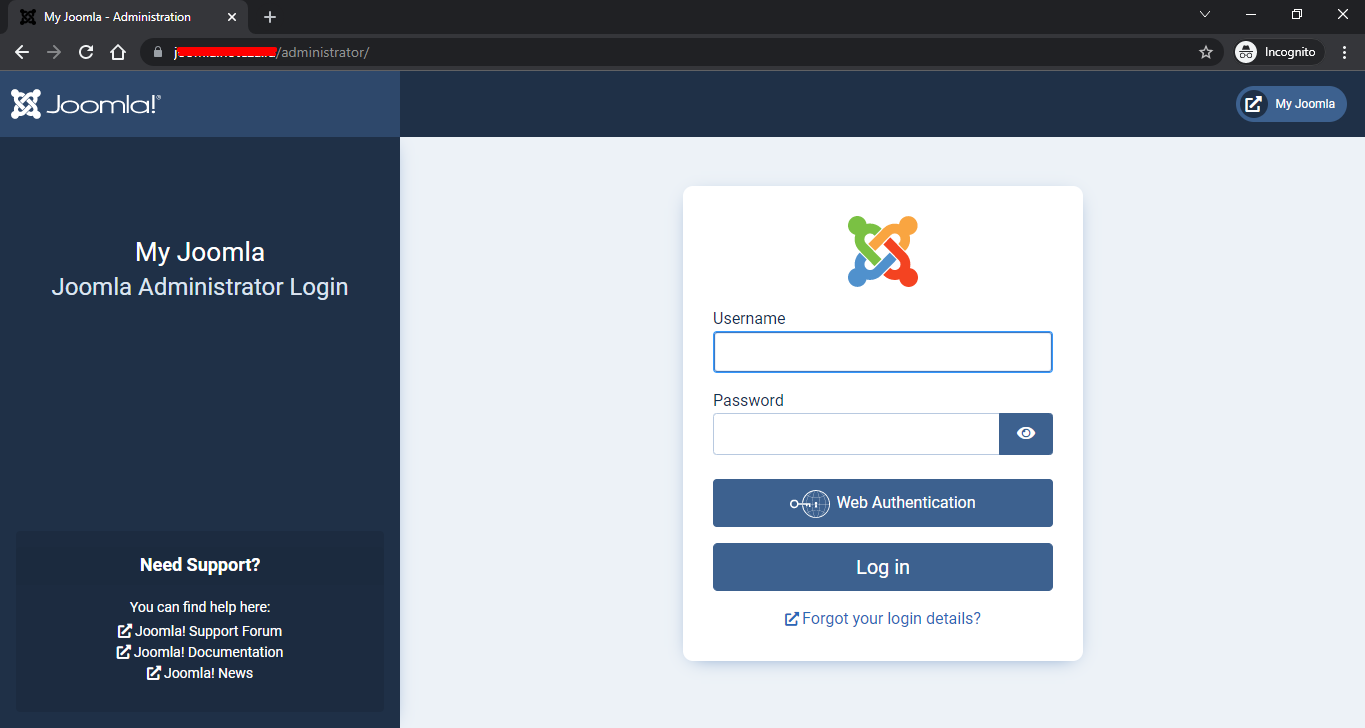Click the Joomla! logo in header
Screen dimensions: 1365x728
(86, 104)
